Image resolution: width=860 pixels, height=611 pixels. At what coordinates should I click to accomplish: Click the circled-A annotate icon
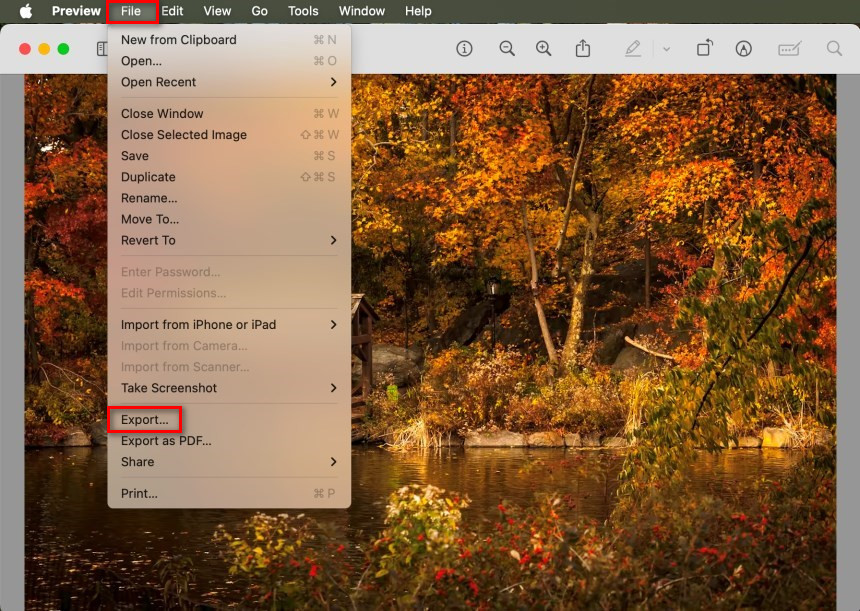pyautogui.click(x=744, y=47)
